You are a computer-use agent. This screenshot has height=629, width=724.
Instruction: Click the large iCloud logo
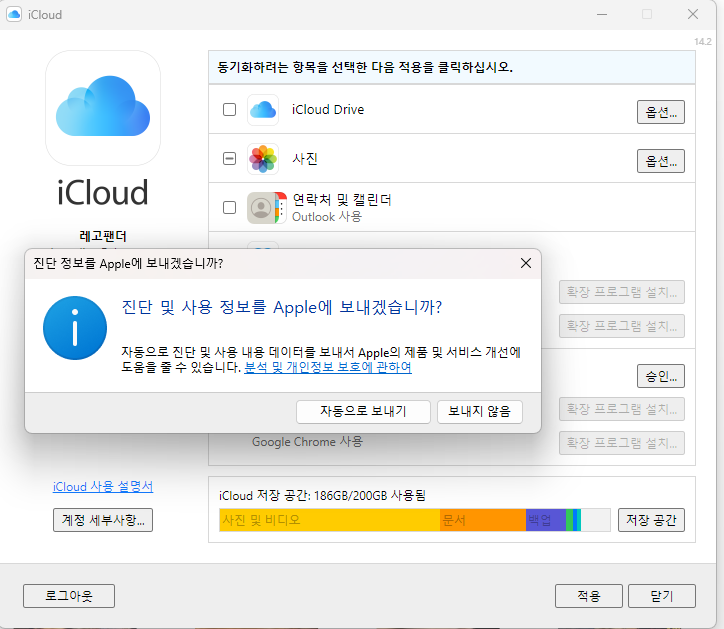tap(103, 108)
